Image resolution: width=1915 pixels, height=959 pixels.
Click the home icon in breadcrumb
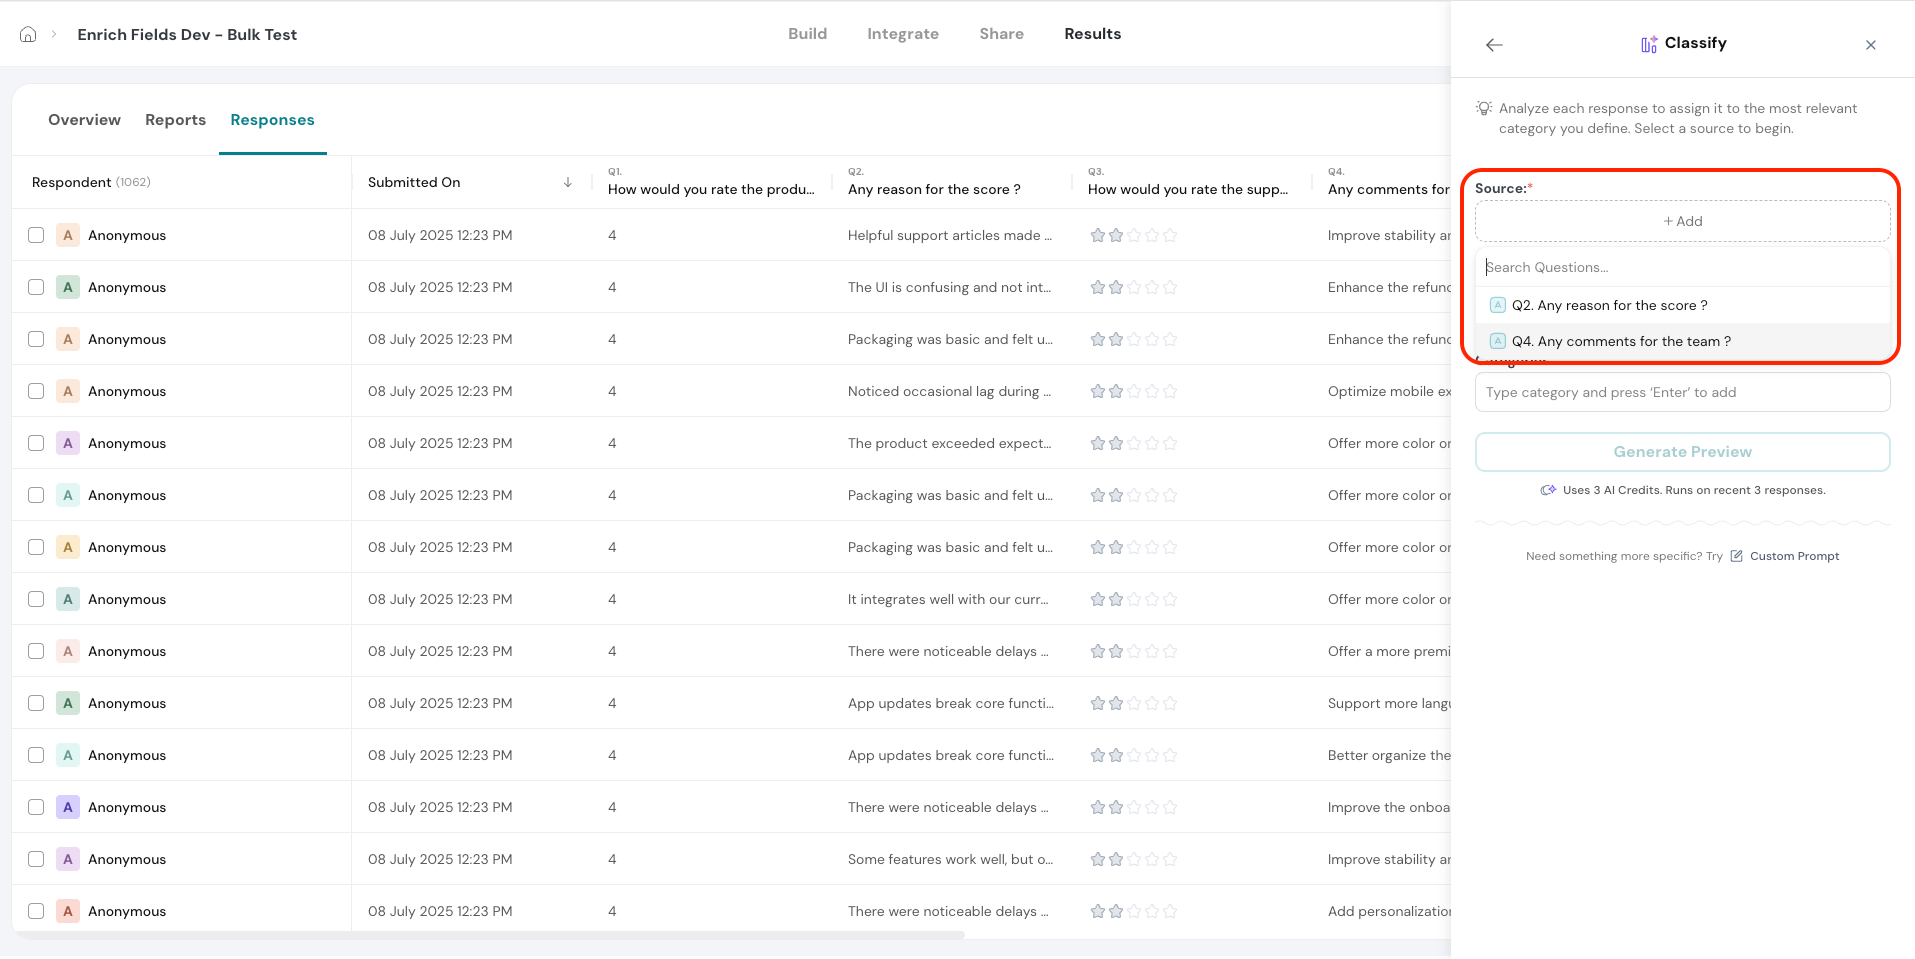(x=28, y=34)
